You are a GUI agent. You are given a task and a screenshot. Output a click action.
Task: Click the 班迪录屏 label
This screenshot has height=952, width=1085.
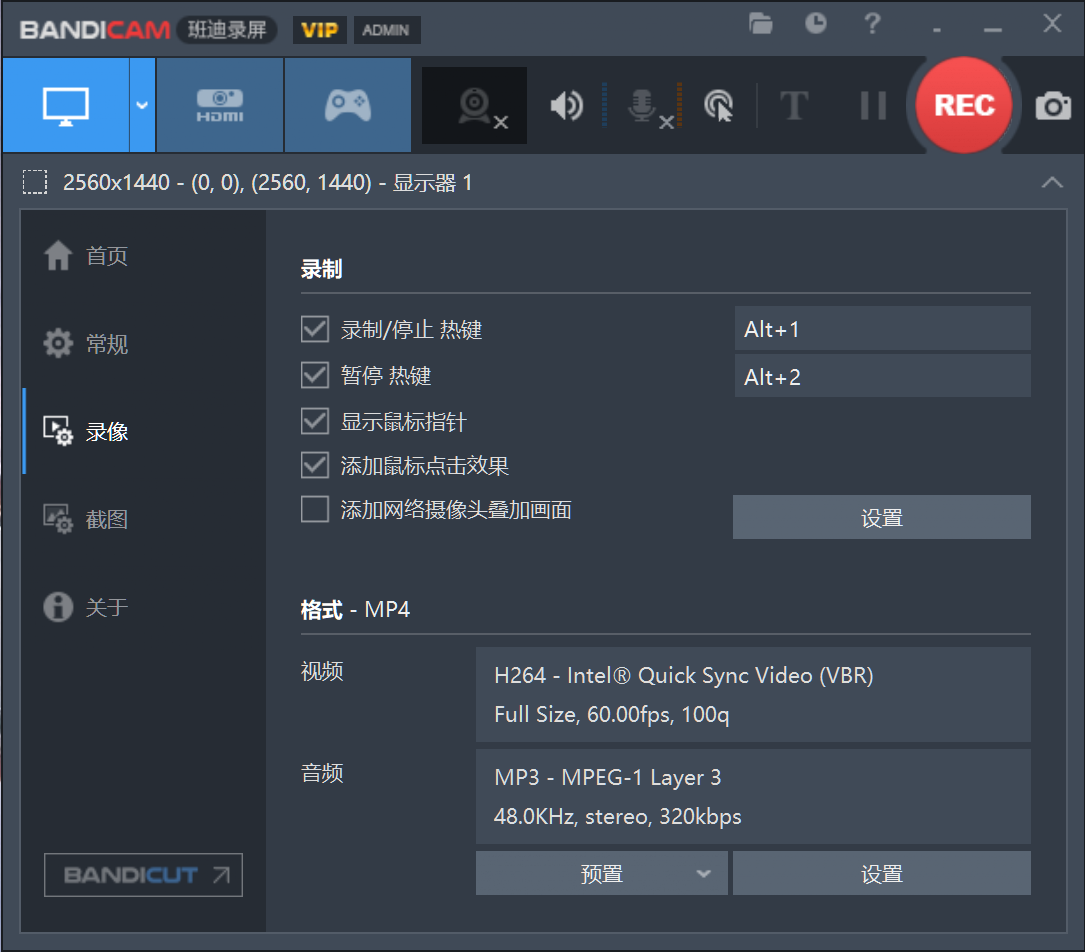pyautogui.click(x=227, y=30)
